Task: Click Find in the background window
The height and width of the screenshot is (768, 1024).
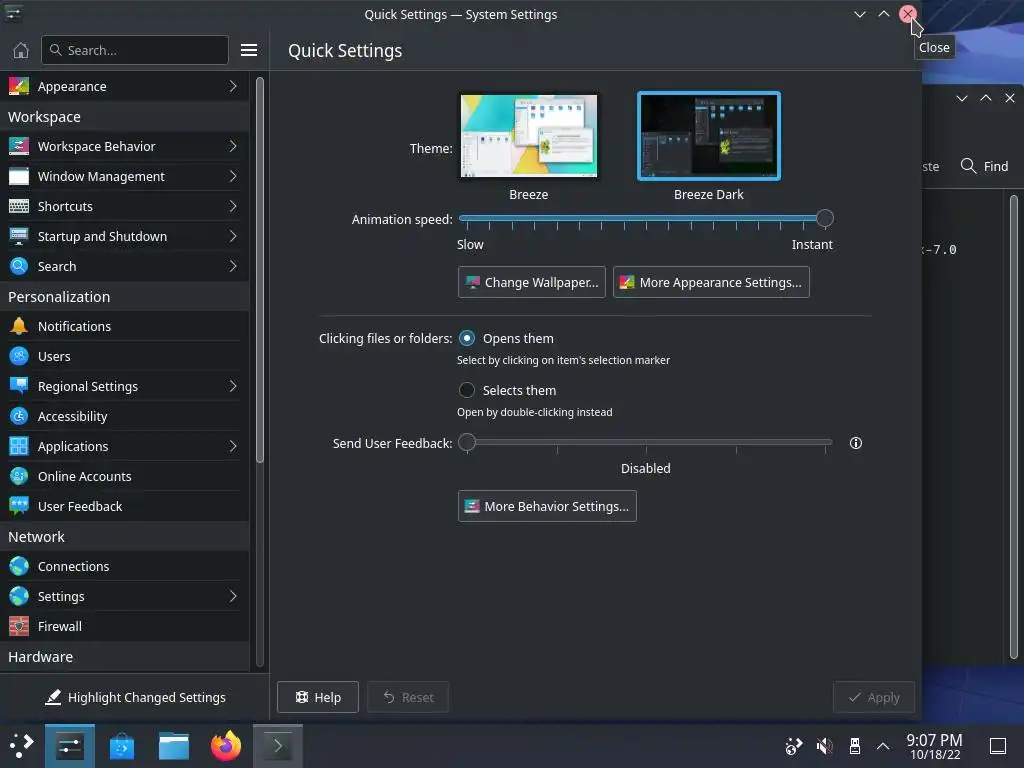Action: [985, 167]
